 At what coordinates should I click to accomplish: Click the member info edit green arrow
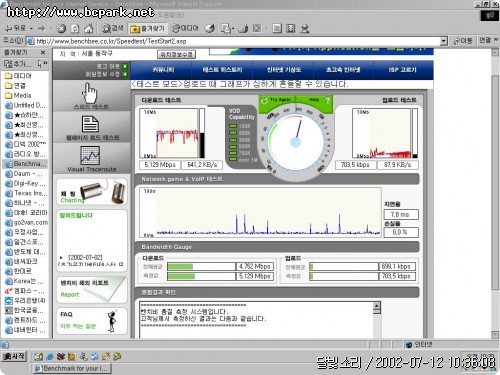125,74
